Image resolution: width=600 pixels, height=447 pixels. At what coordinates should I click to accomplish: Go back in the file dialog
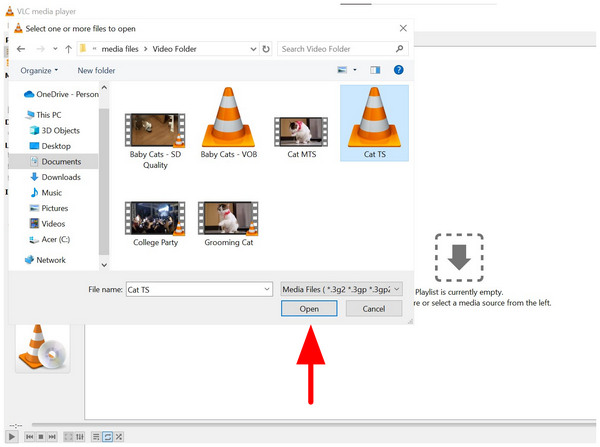[21, 49]
